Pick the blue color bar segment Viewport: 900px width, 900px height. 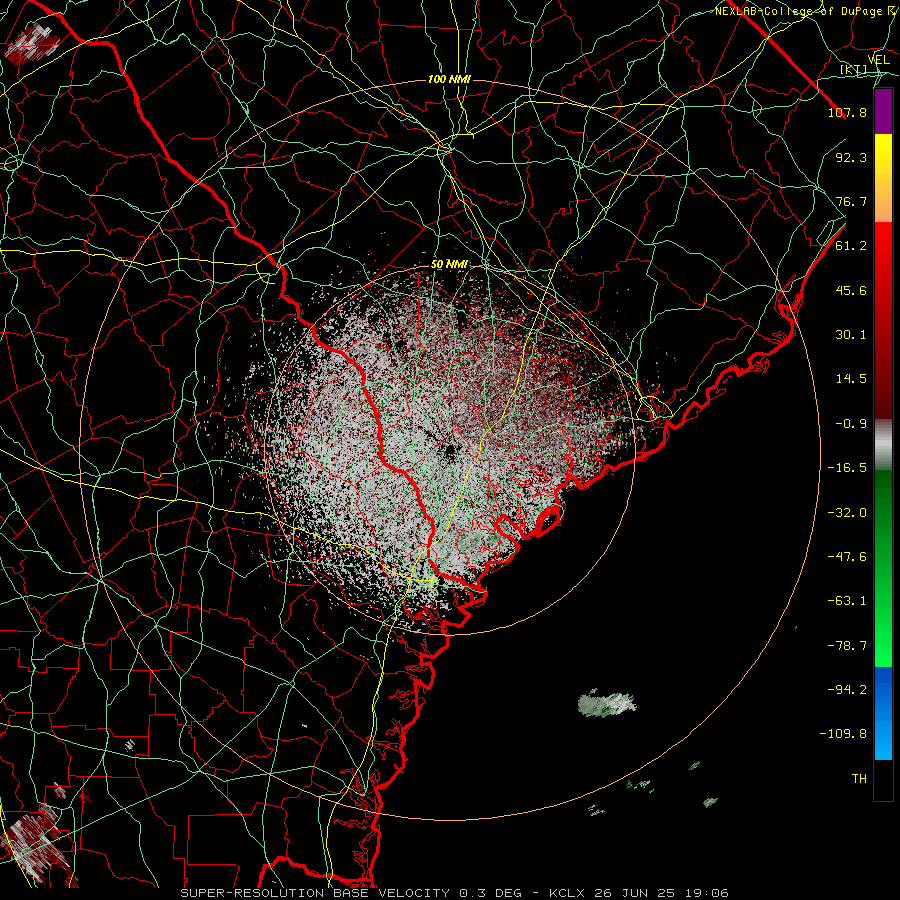pyautogui.click(x=883, y=713)
